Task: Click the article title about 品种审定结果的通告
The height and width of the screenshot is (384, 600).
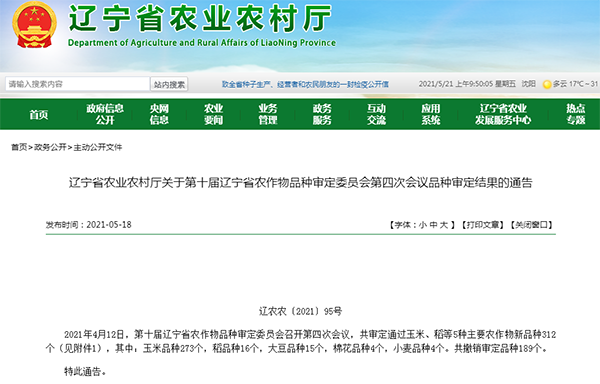Action: (x=300, y=183)
